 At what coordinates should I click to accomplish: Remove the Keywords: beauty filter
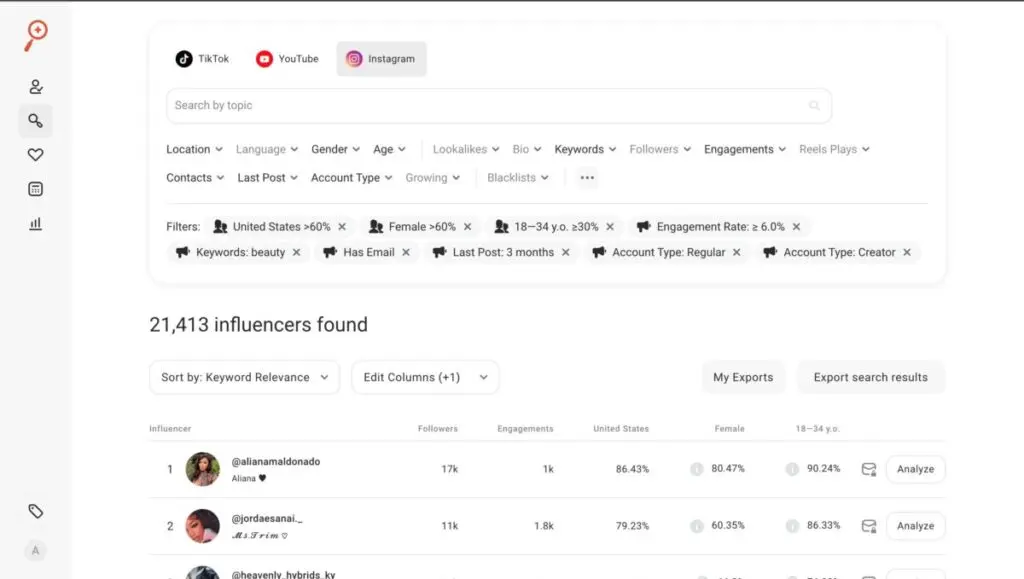pos(296,253)
